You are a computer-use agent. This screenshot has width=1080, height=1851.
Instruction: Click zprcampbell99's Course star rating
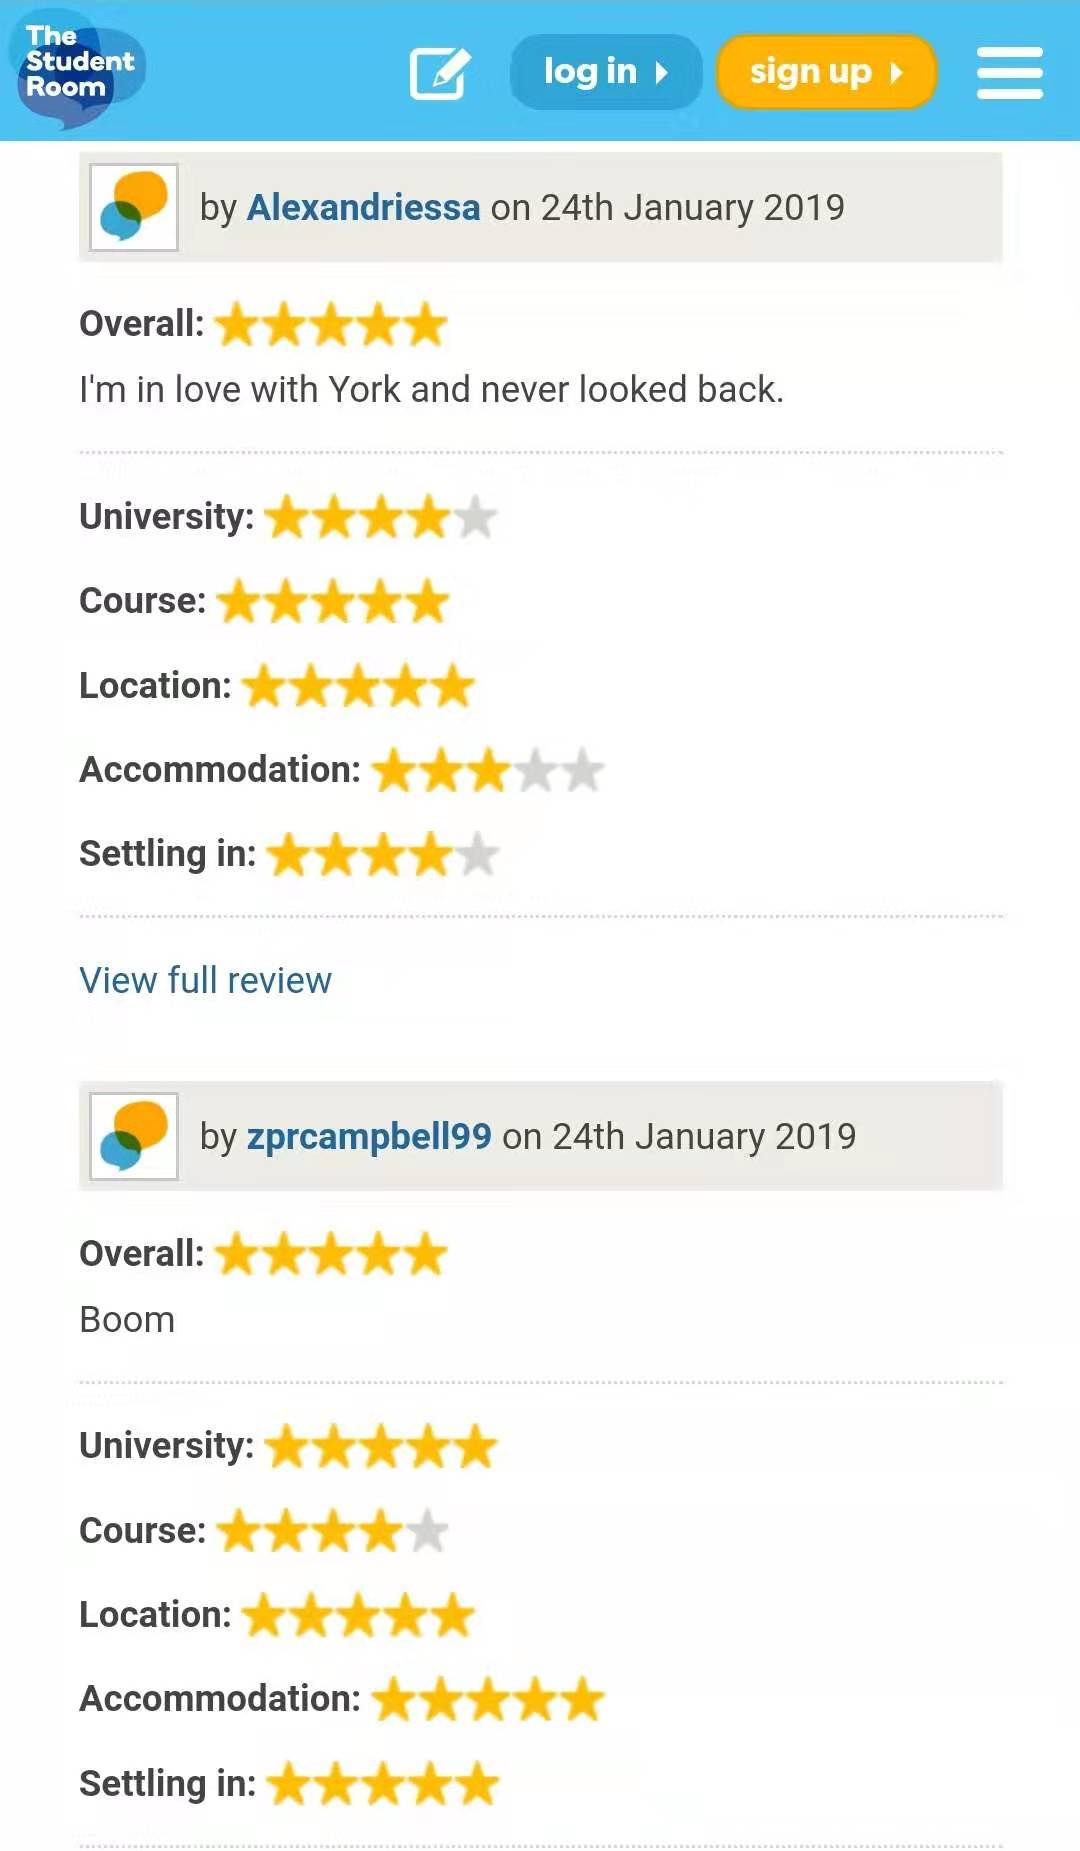coord(333,1531)
